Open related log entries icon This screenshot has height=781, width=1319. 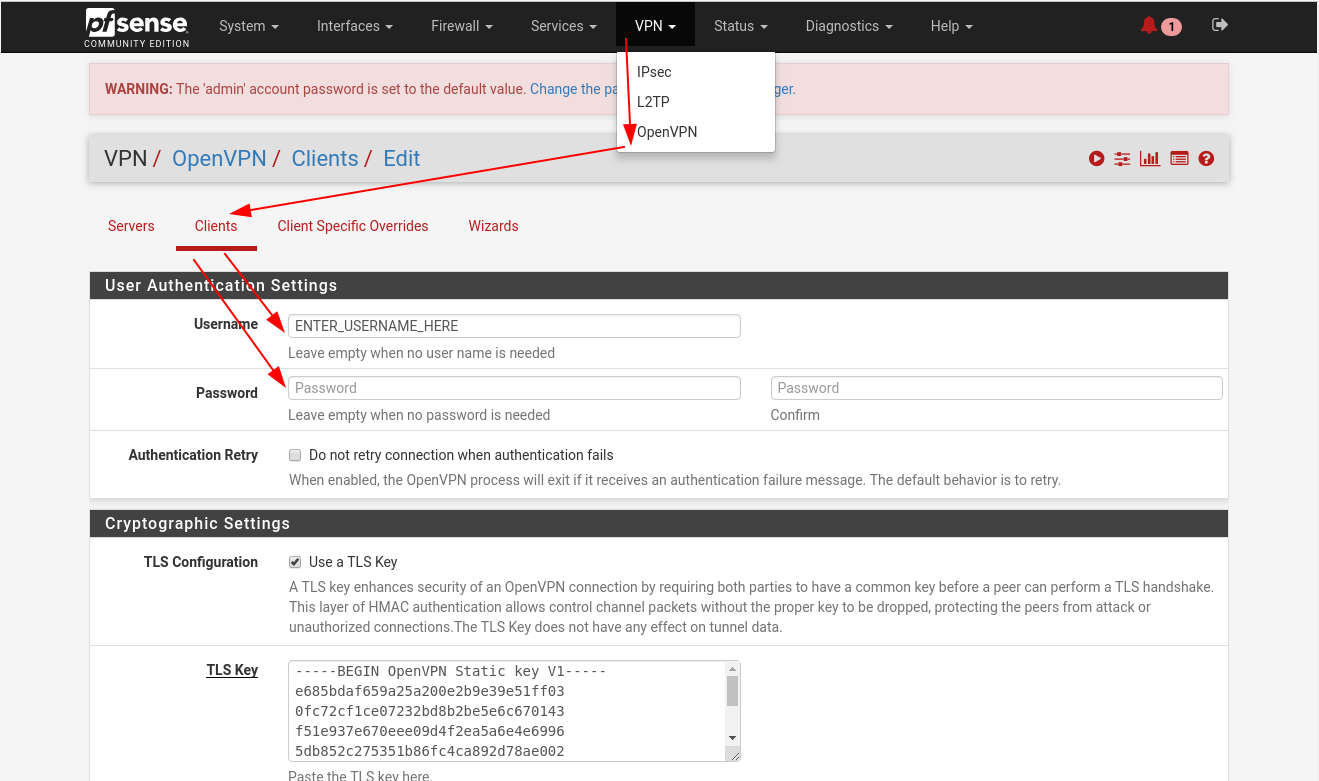click(x=1179, y=158)
